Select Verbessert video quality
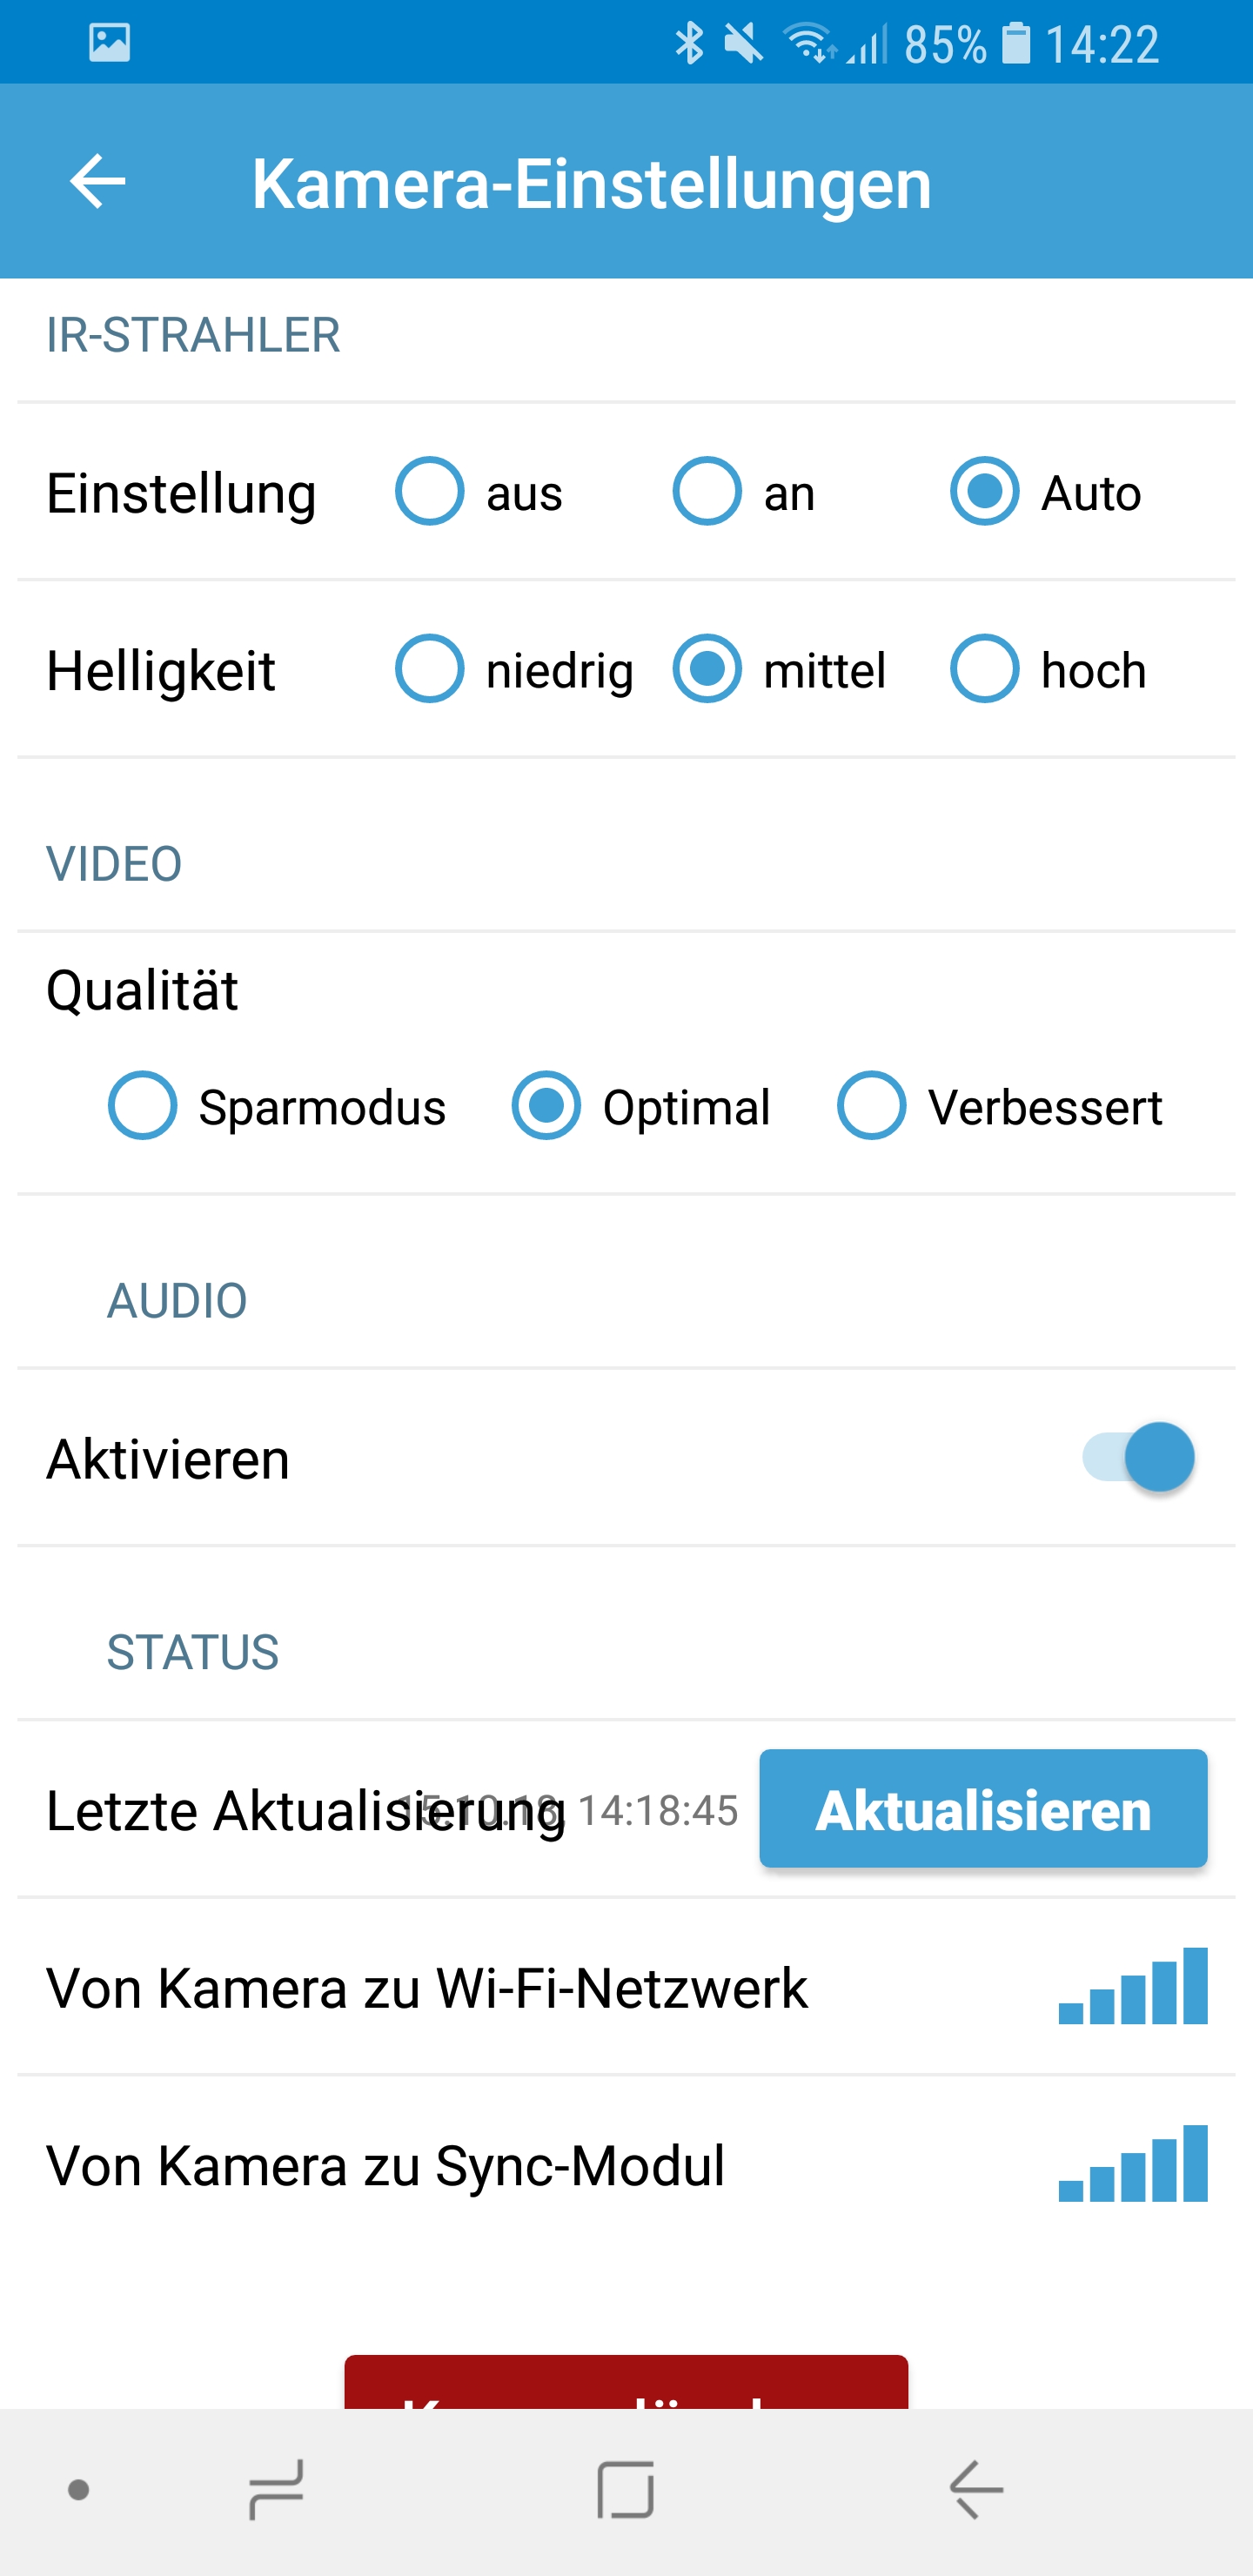 872,1106
